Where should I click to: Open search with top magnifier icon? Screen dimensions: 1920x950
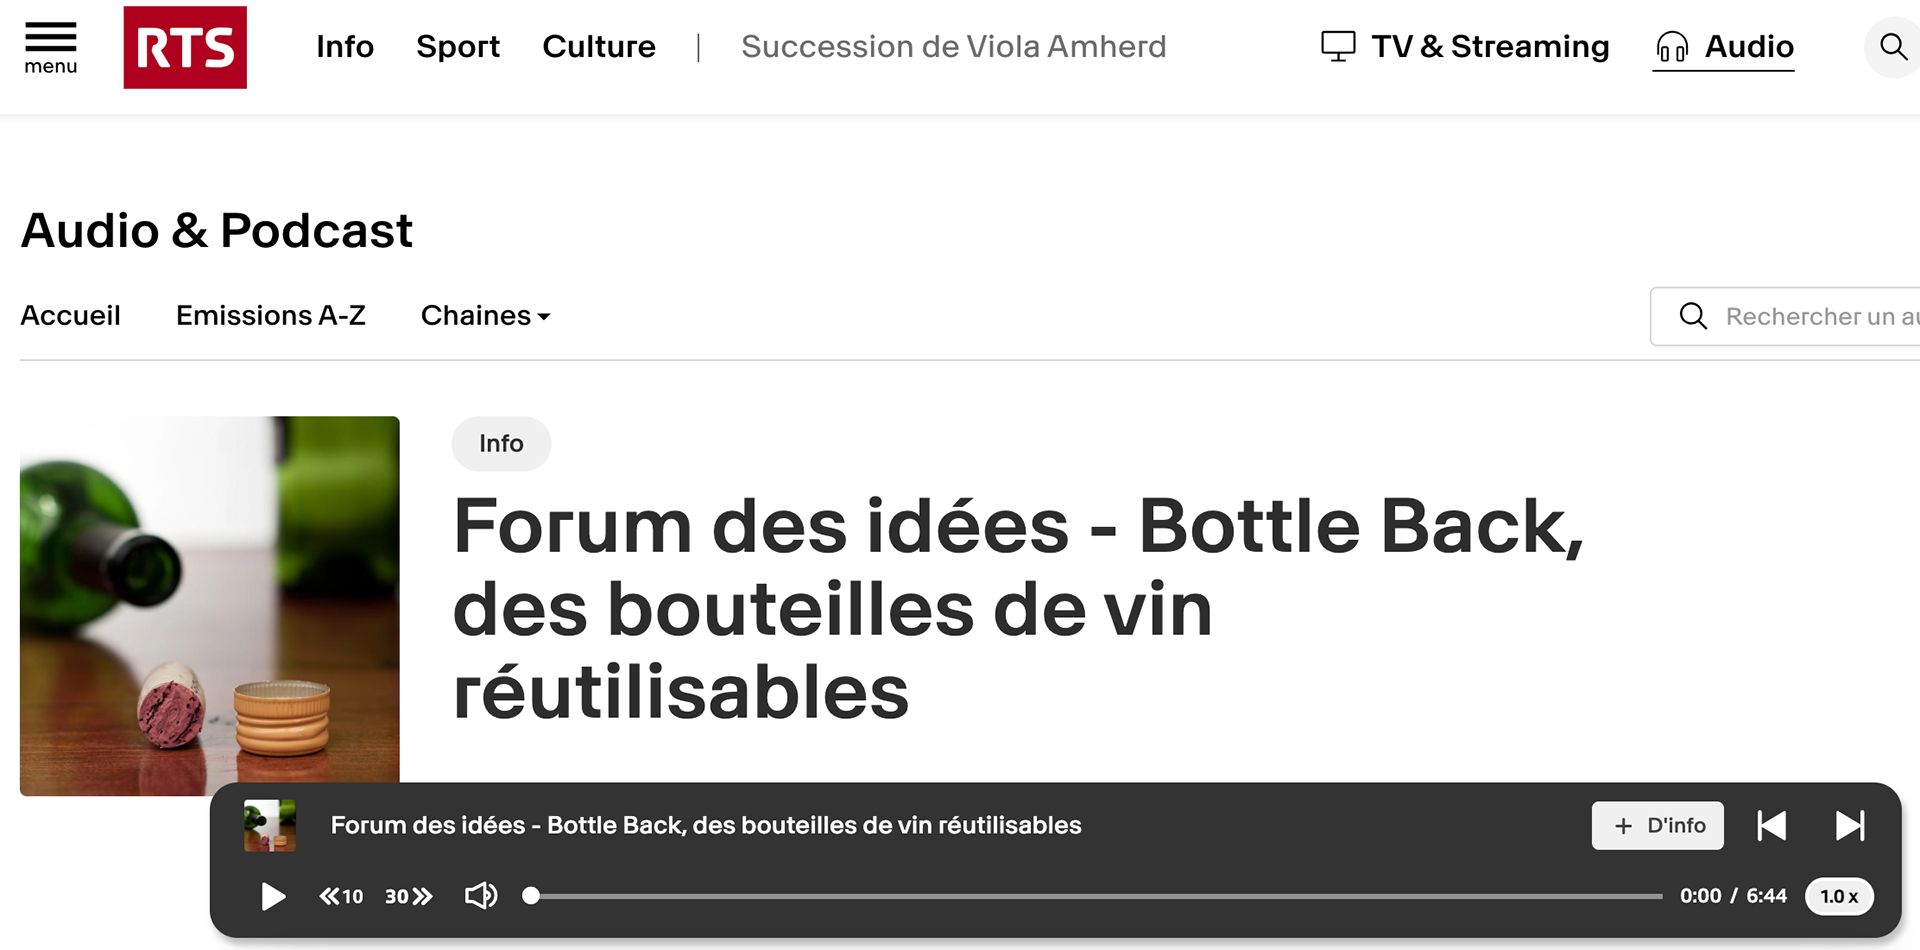tap(1892, 46)
